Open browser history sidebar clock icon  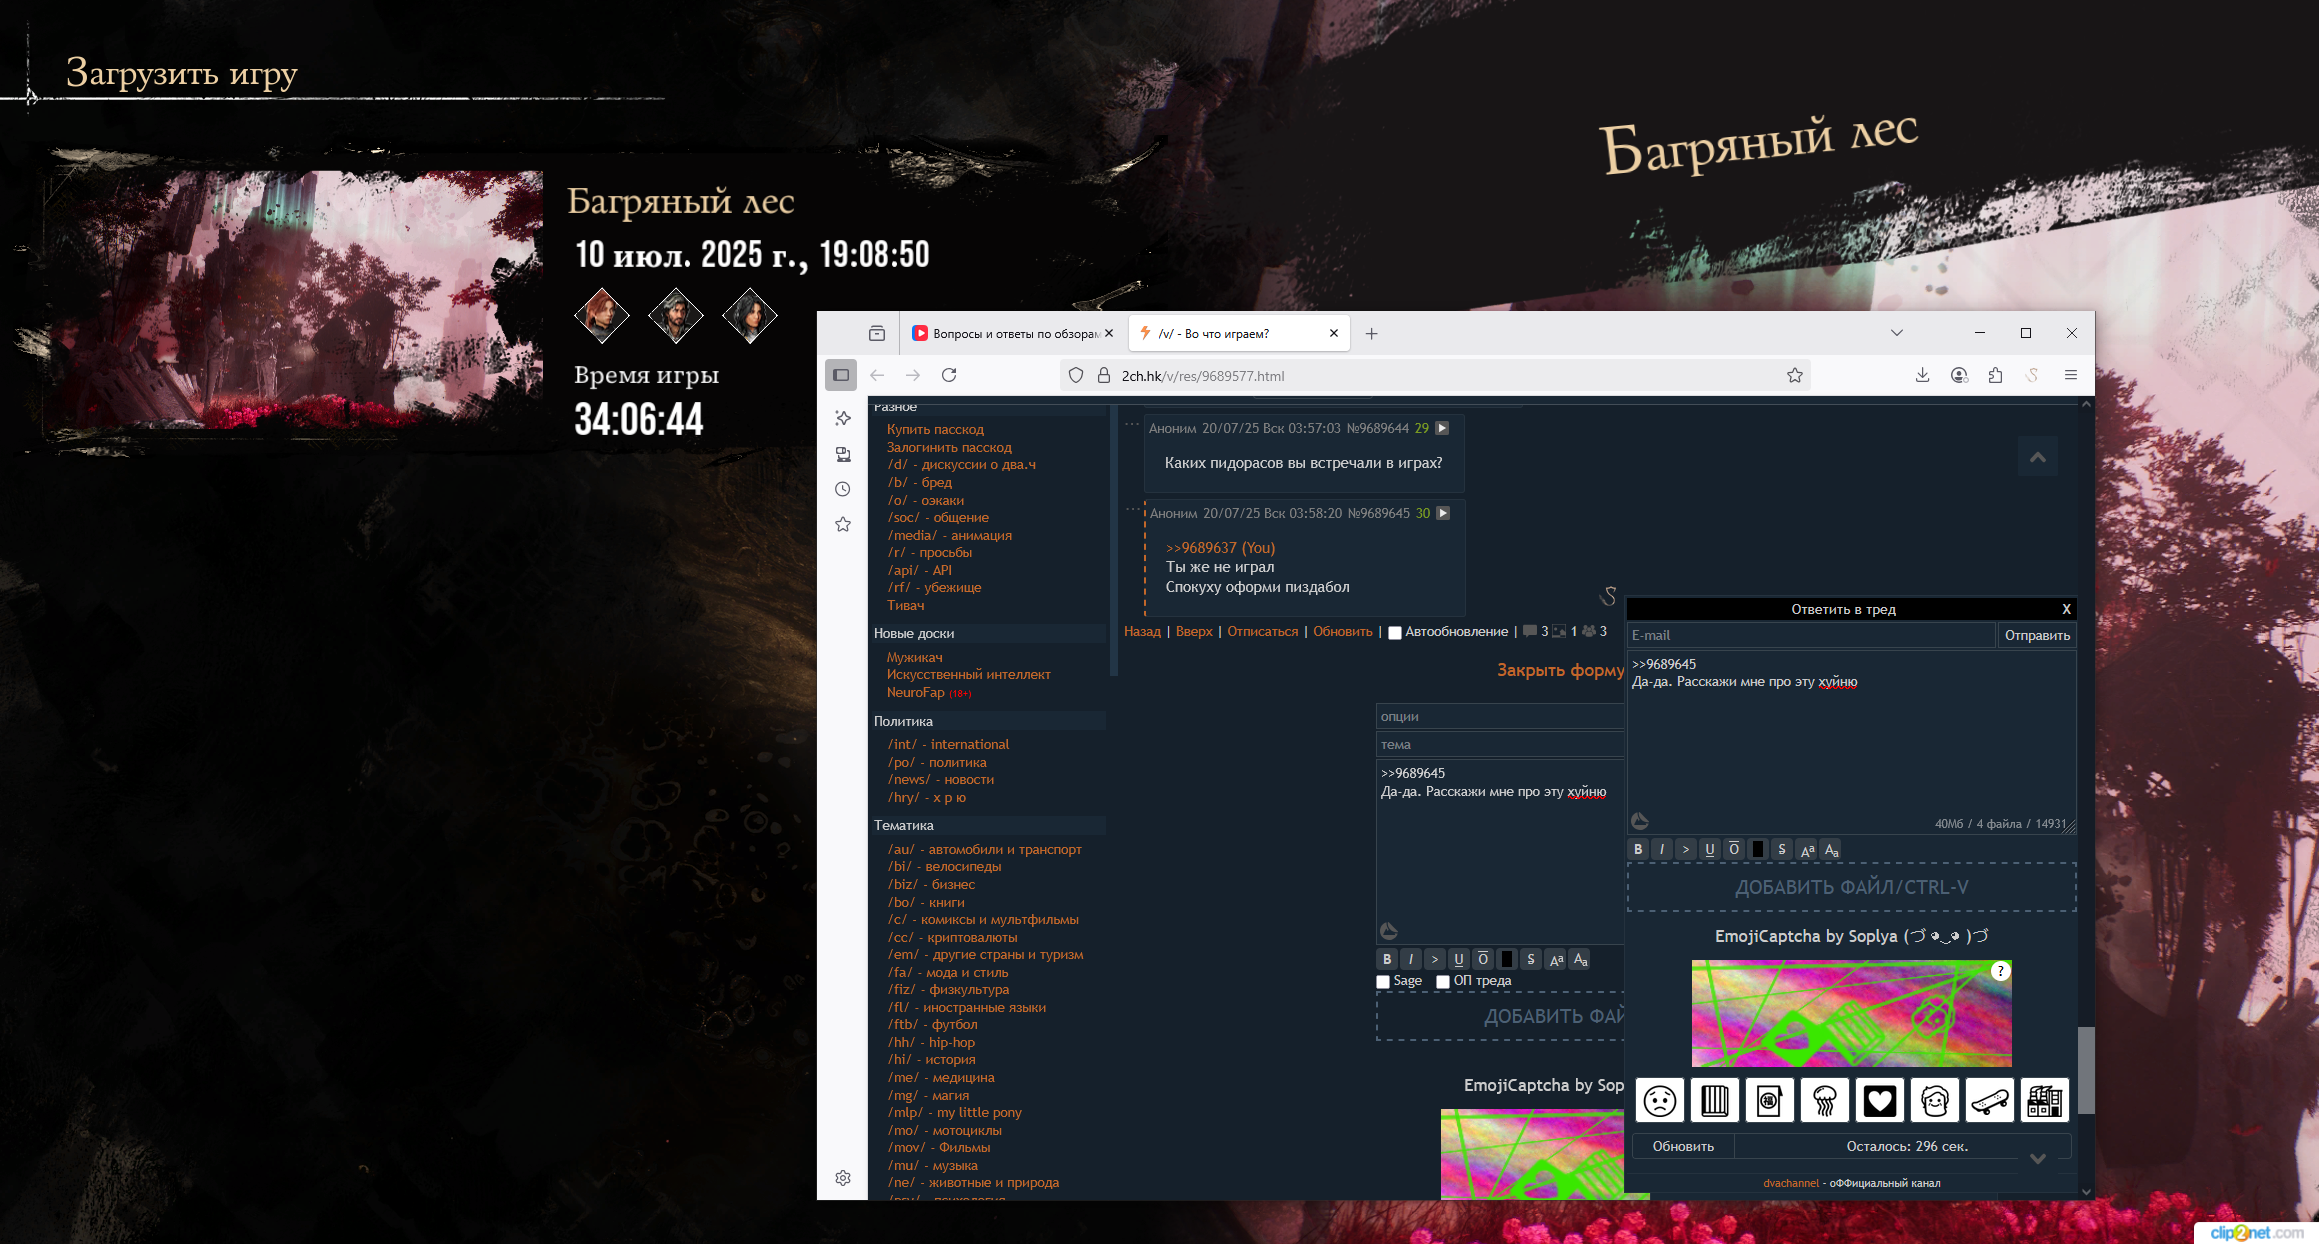(843, 489)
